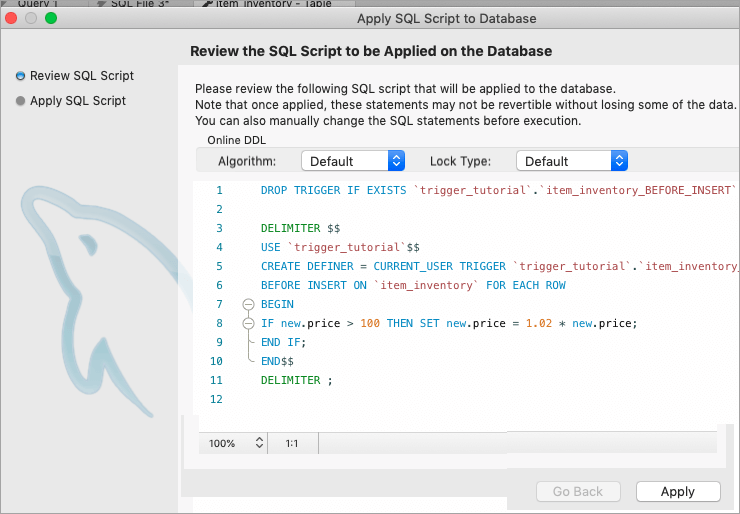Viewport: 740px width, 514px height.
Task: Switch to the SQL File 3 tab
Action: [140, 3]
